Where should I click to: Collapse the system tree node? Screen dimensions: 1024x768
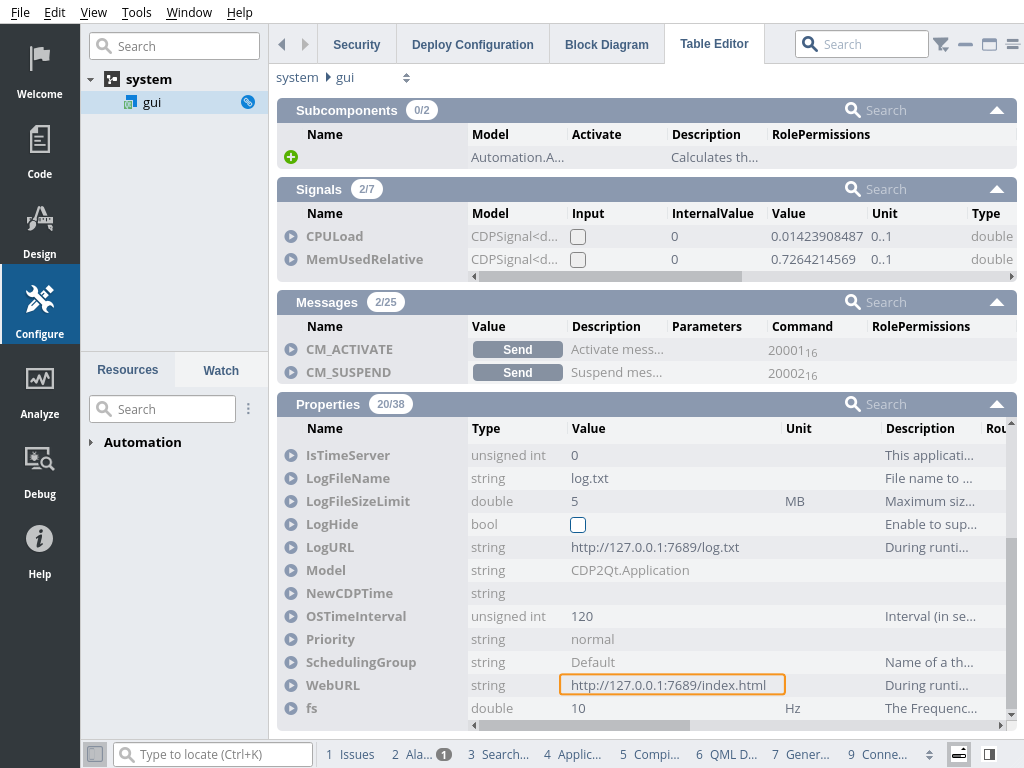[x=91, y=79]
